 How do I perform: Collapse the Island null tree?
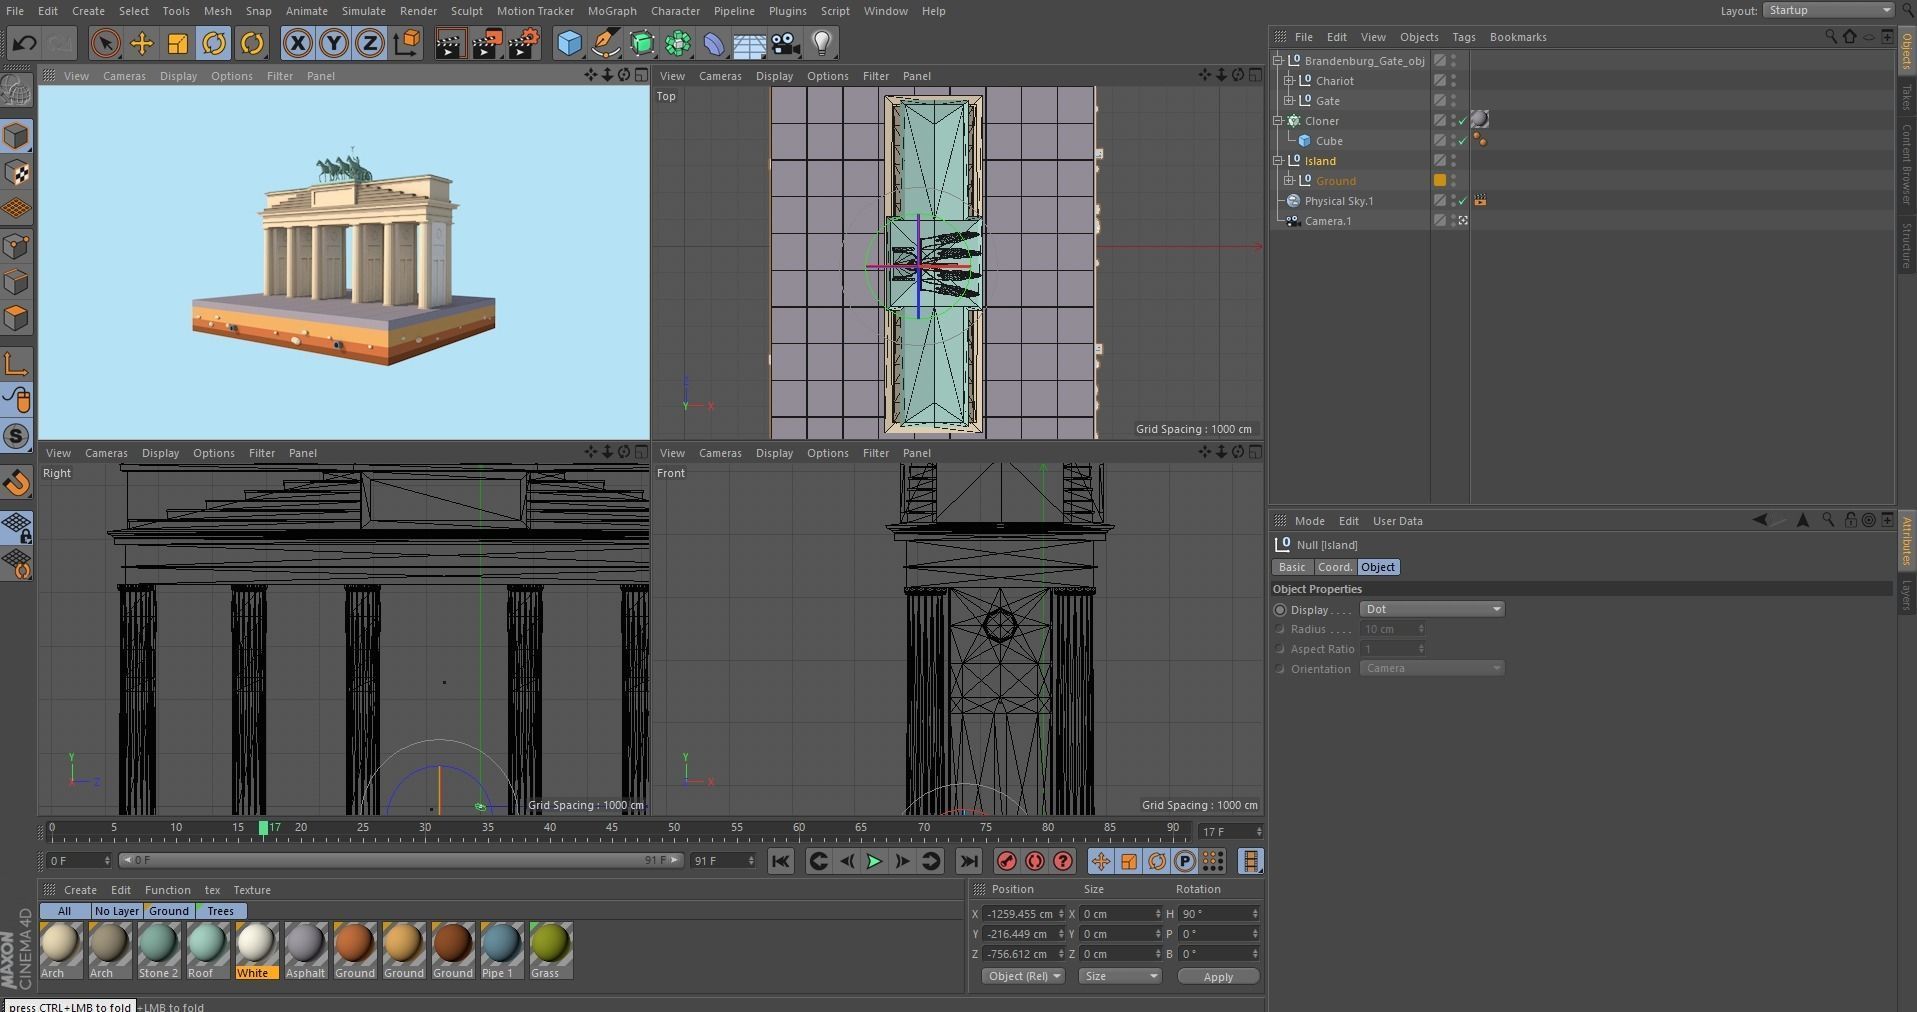1278,161
